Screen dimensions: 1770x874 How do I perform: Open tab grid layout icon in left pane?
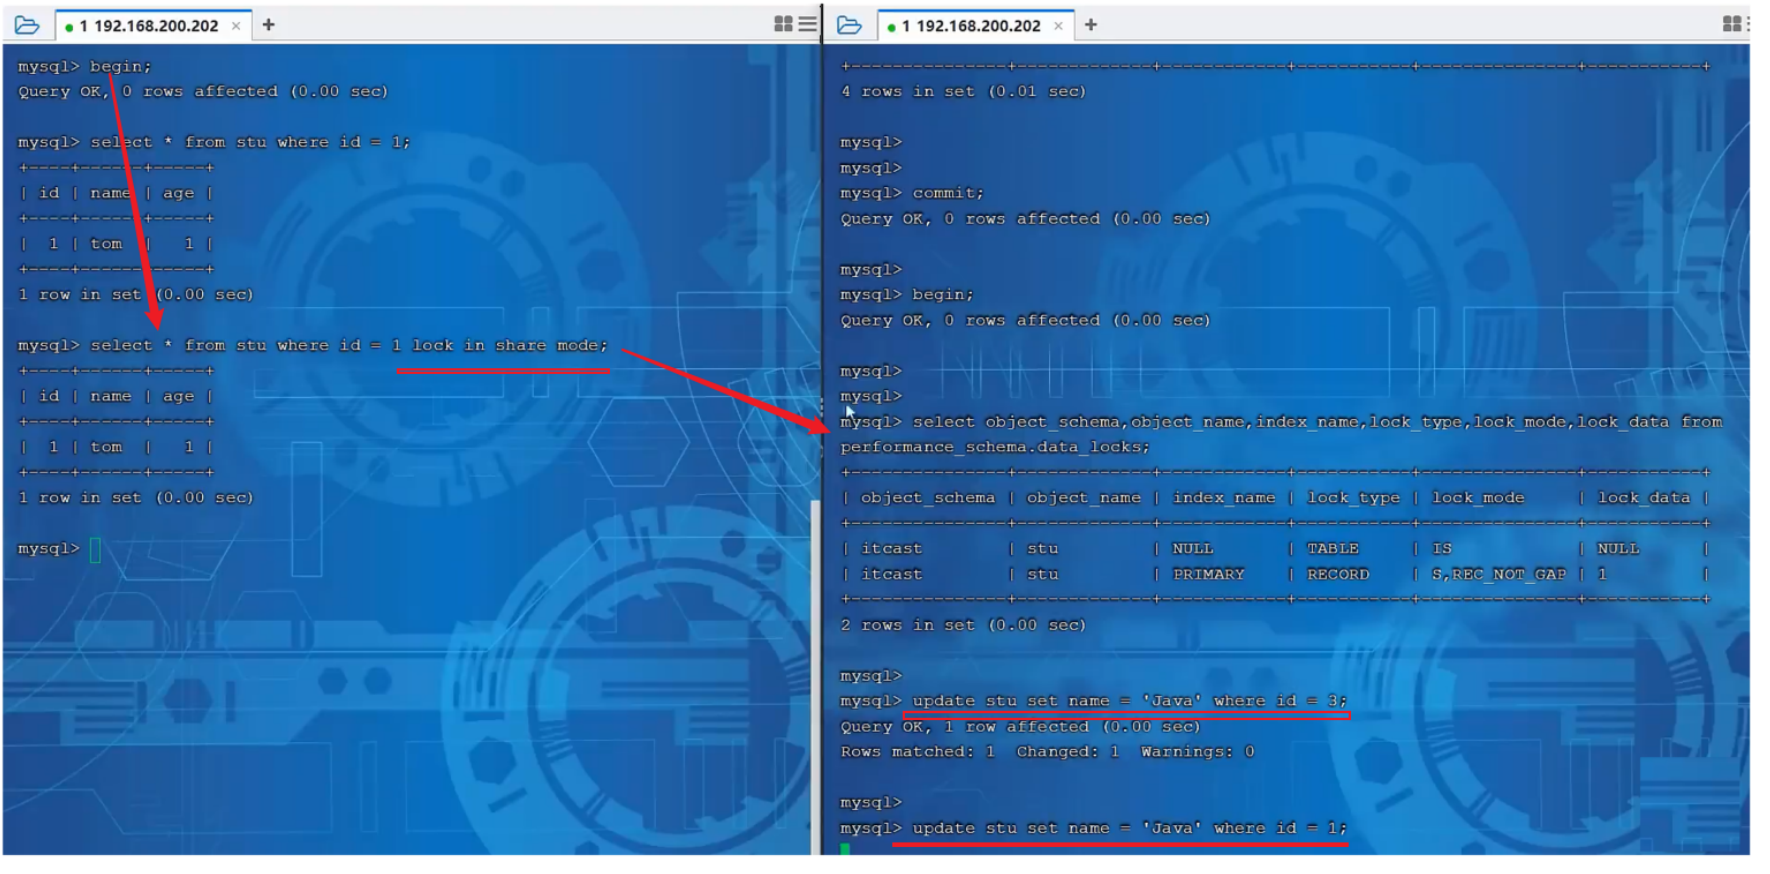pos(784,24)
